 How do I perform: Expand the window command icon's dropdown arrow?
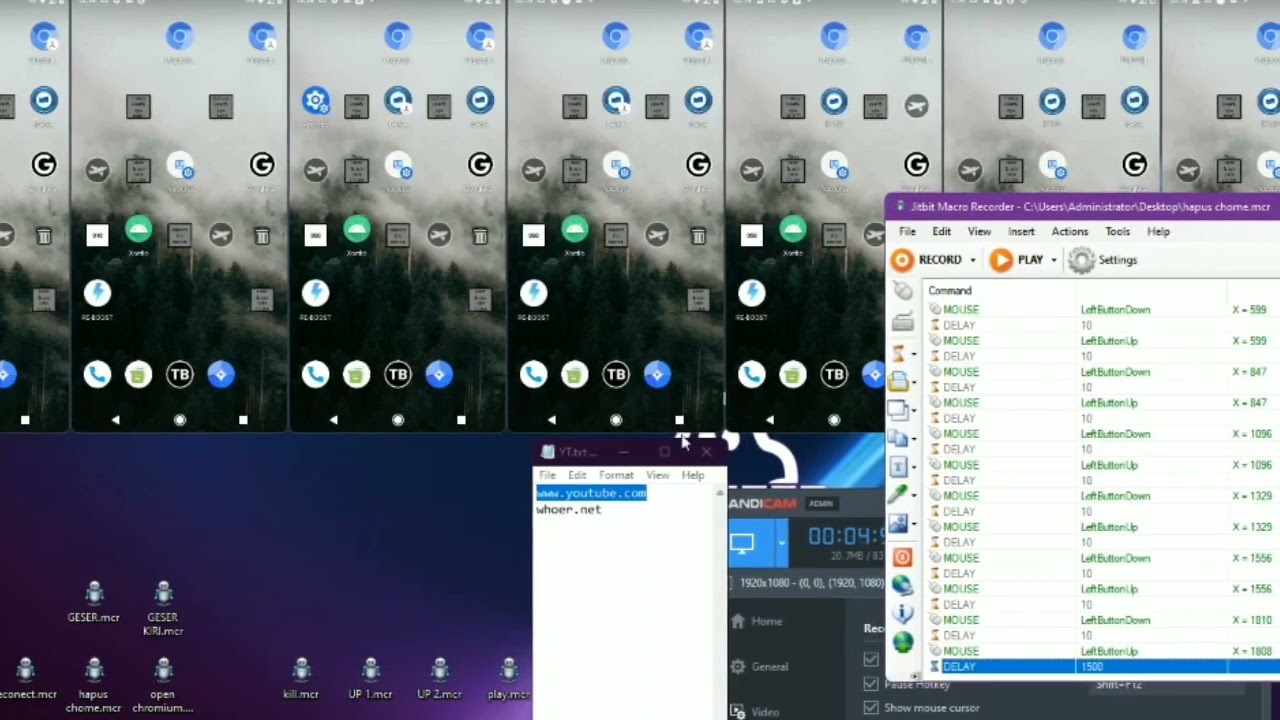(913, 411)
